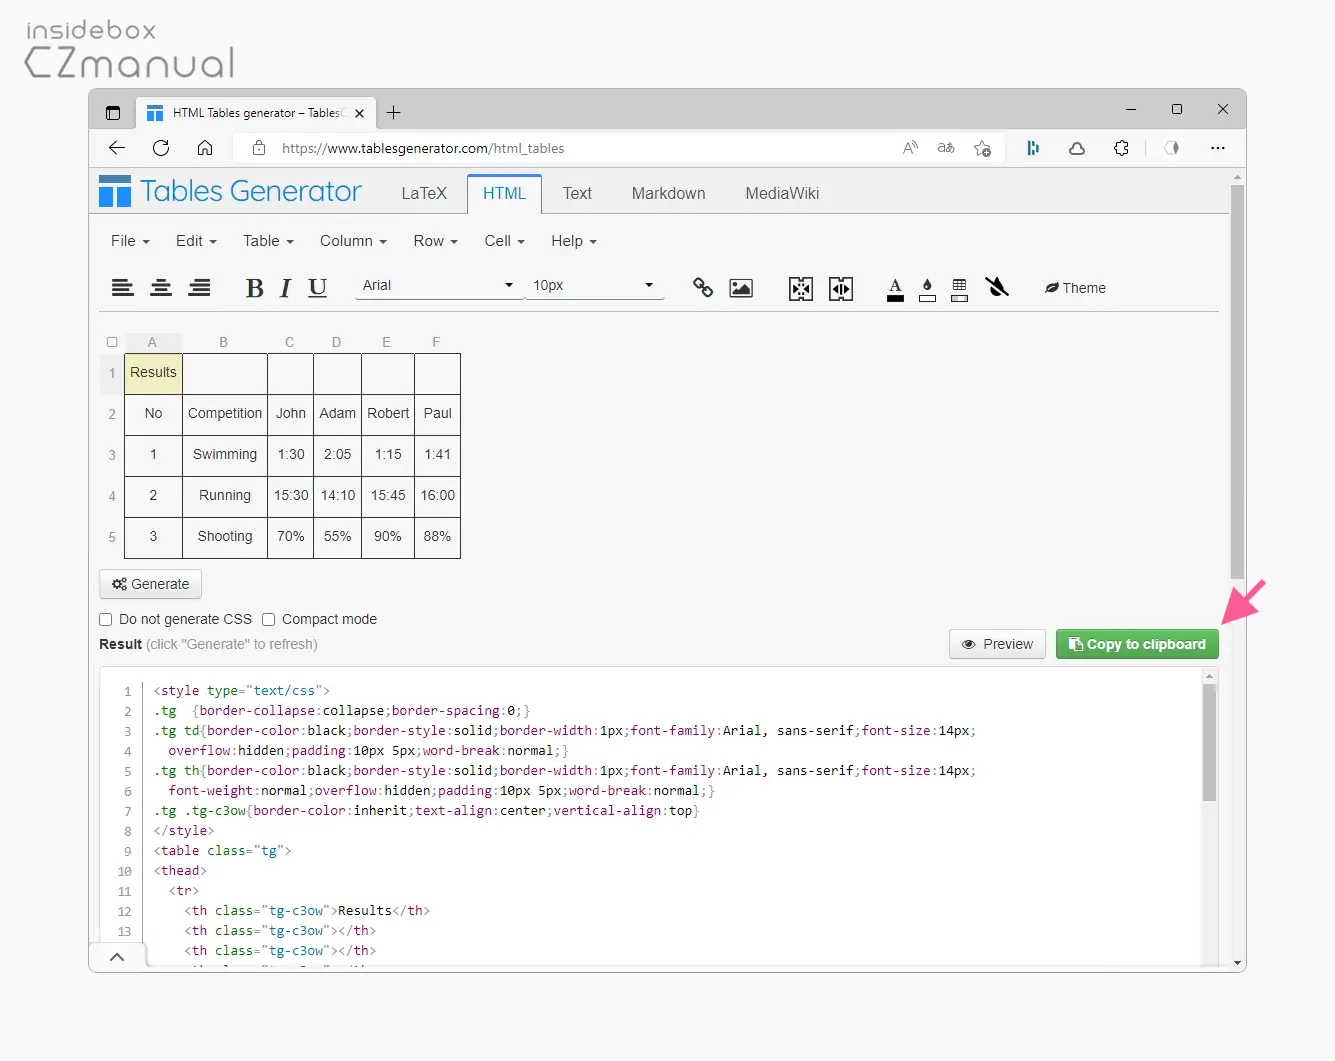Click Copy to clipboard button

tap(1137, 644)
